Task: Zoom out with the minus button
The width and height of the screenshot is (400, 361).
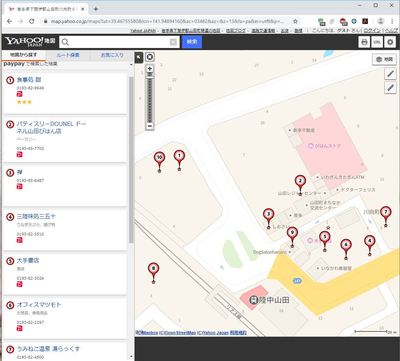Action: pos(150,126)
